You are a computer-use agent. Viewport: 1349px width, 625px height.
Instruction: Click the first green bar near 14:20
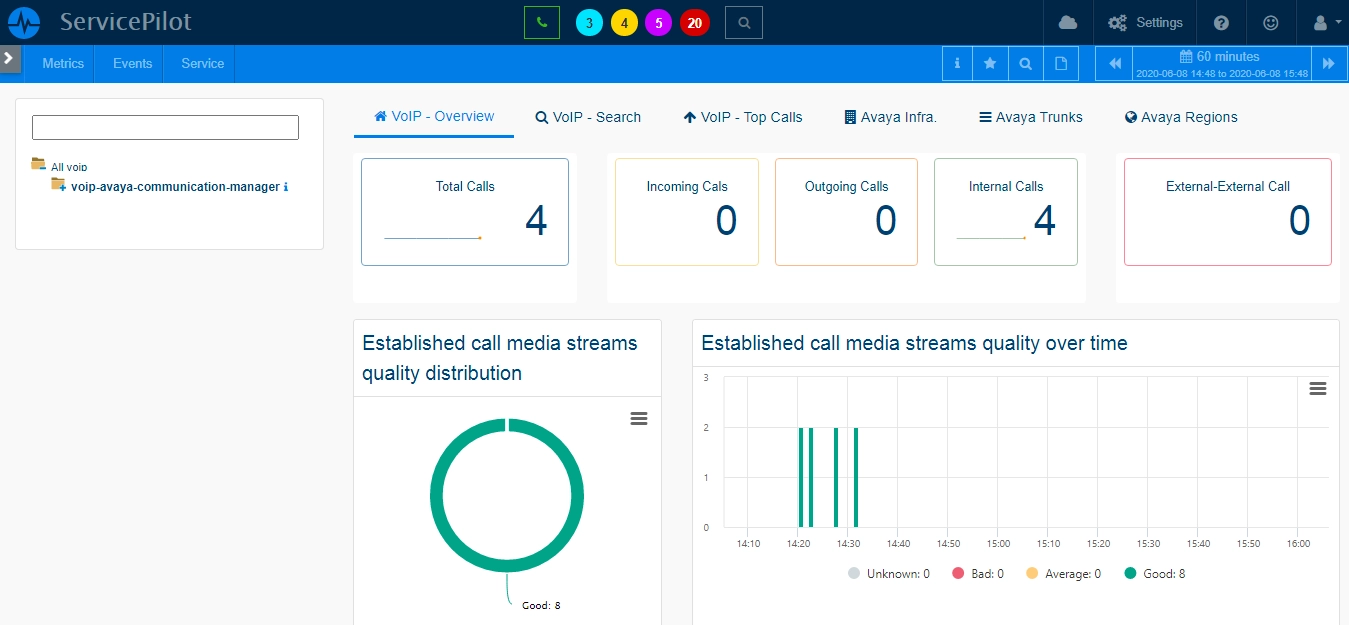point(801,477)
